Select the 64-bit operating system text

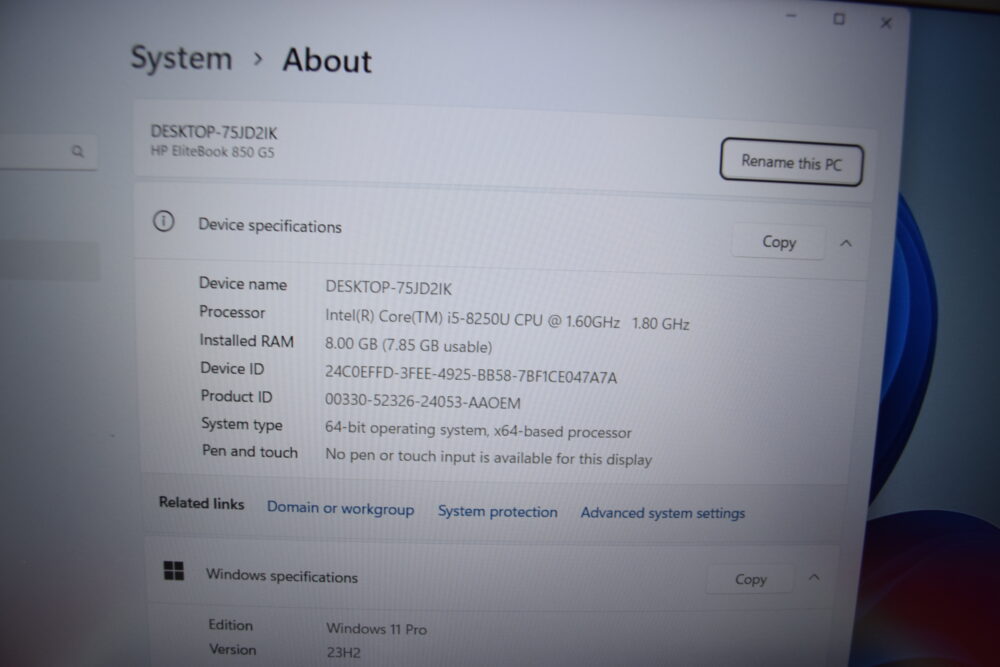coord(478,430)
